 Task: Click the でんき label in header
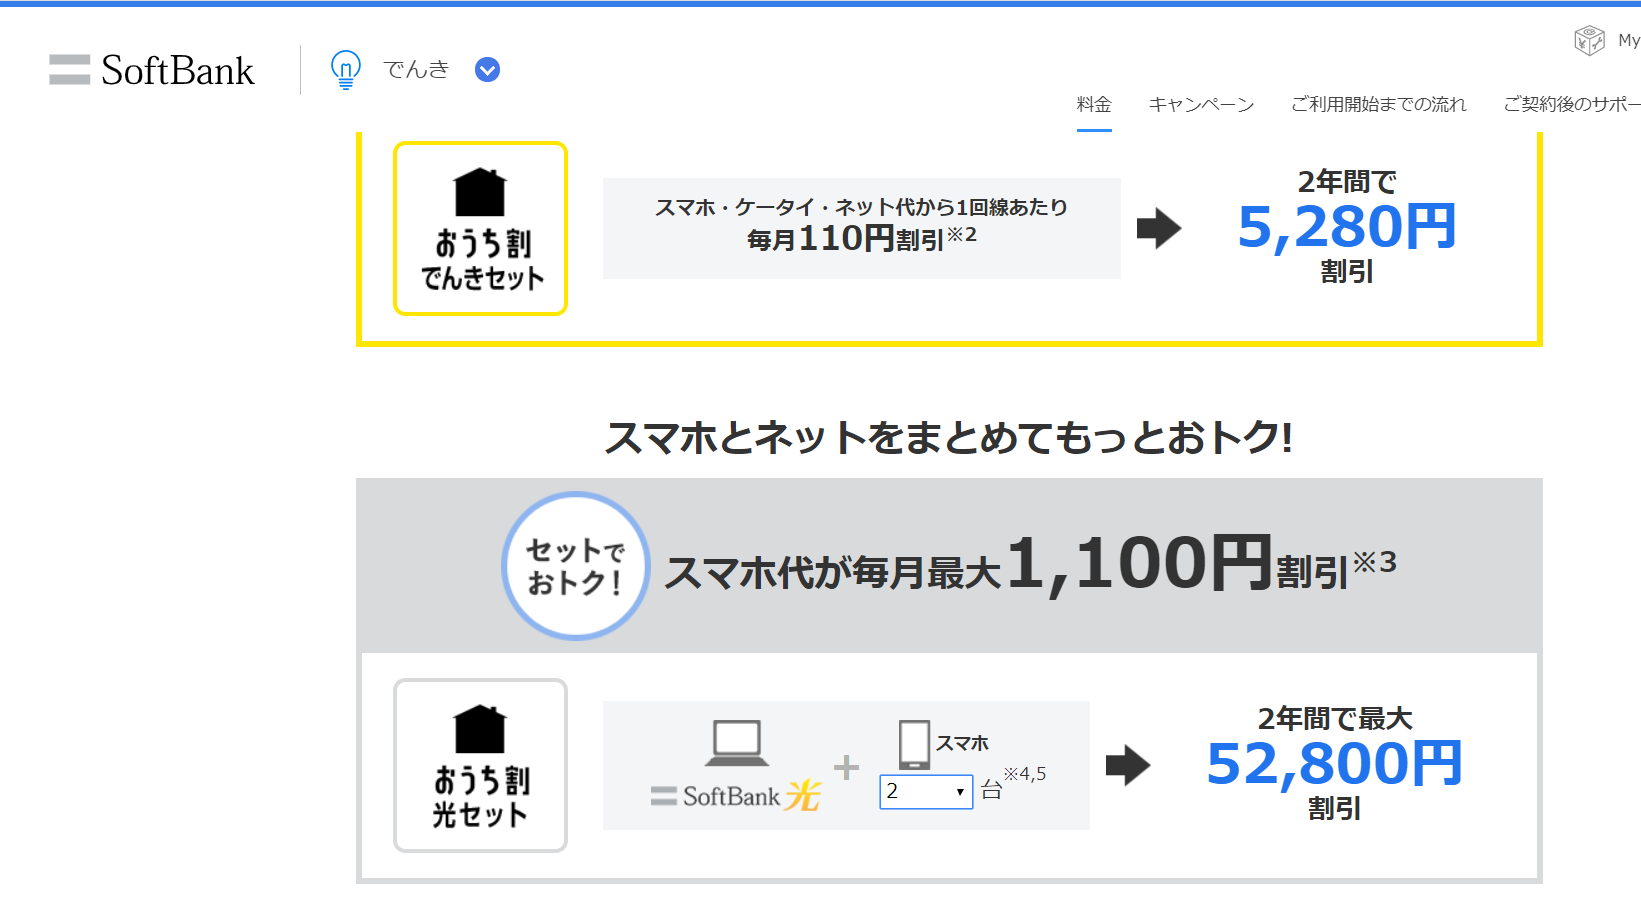click(x=416, y=69)
